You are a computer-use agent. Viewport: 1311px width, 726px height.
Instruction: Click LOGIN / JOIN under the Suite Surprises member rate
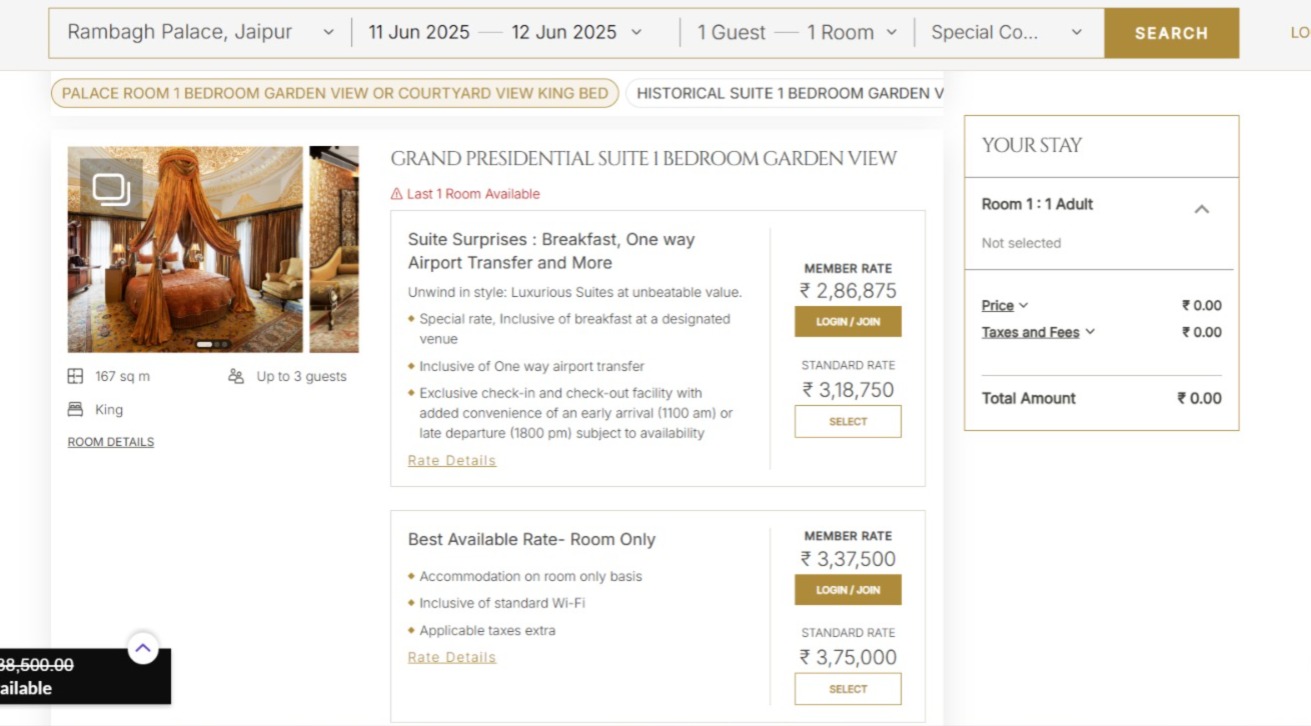(x=847, y=321)
